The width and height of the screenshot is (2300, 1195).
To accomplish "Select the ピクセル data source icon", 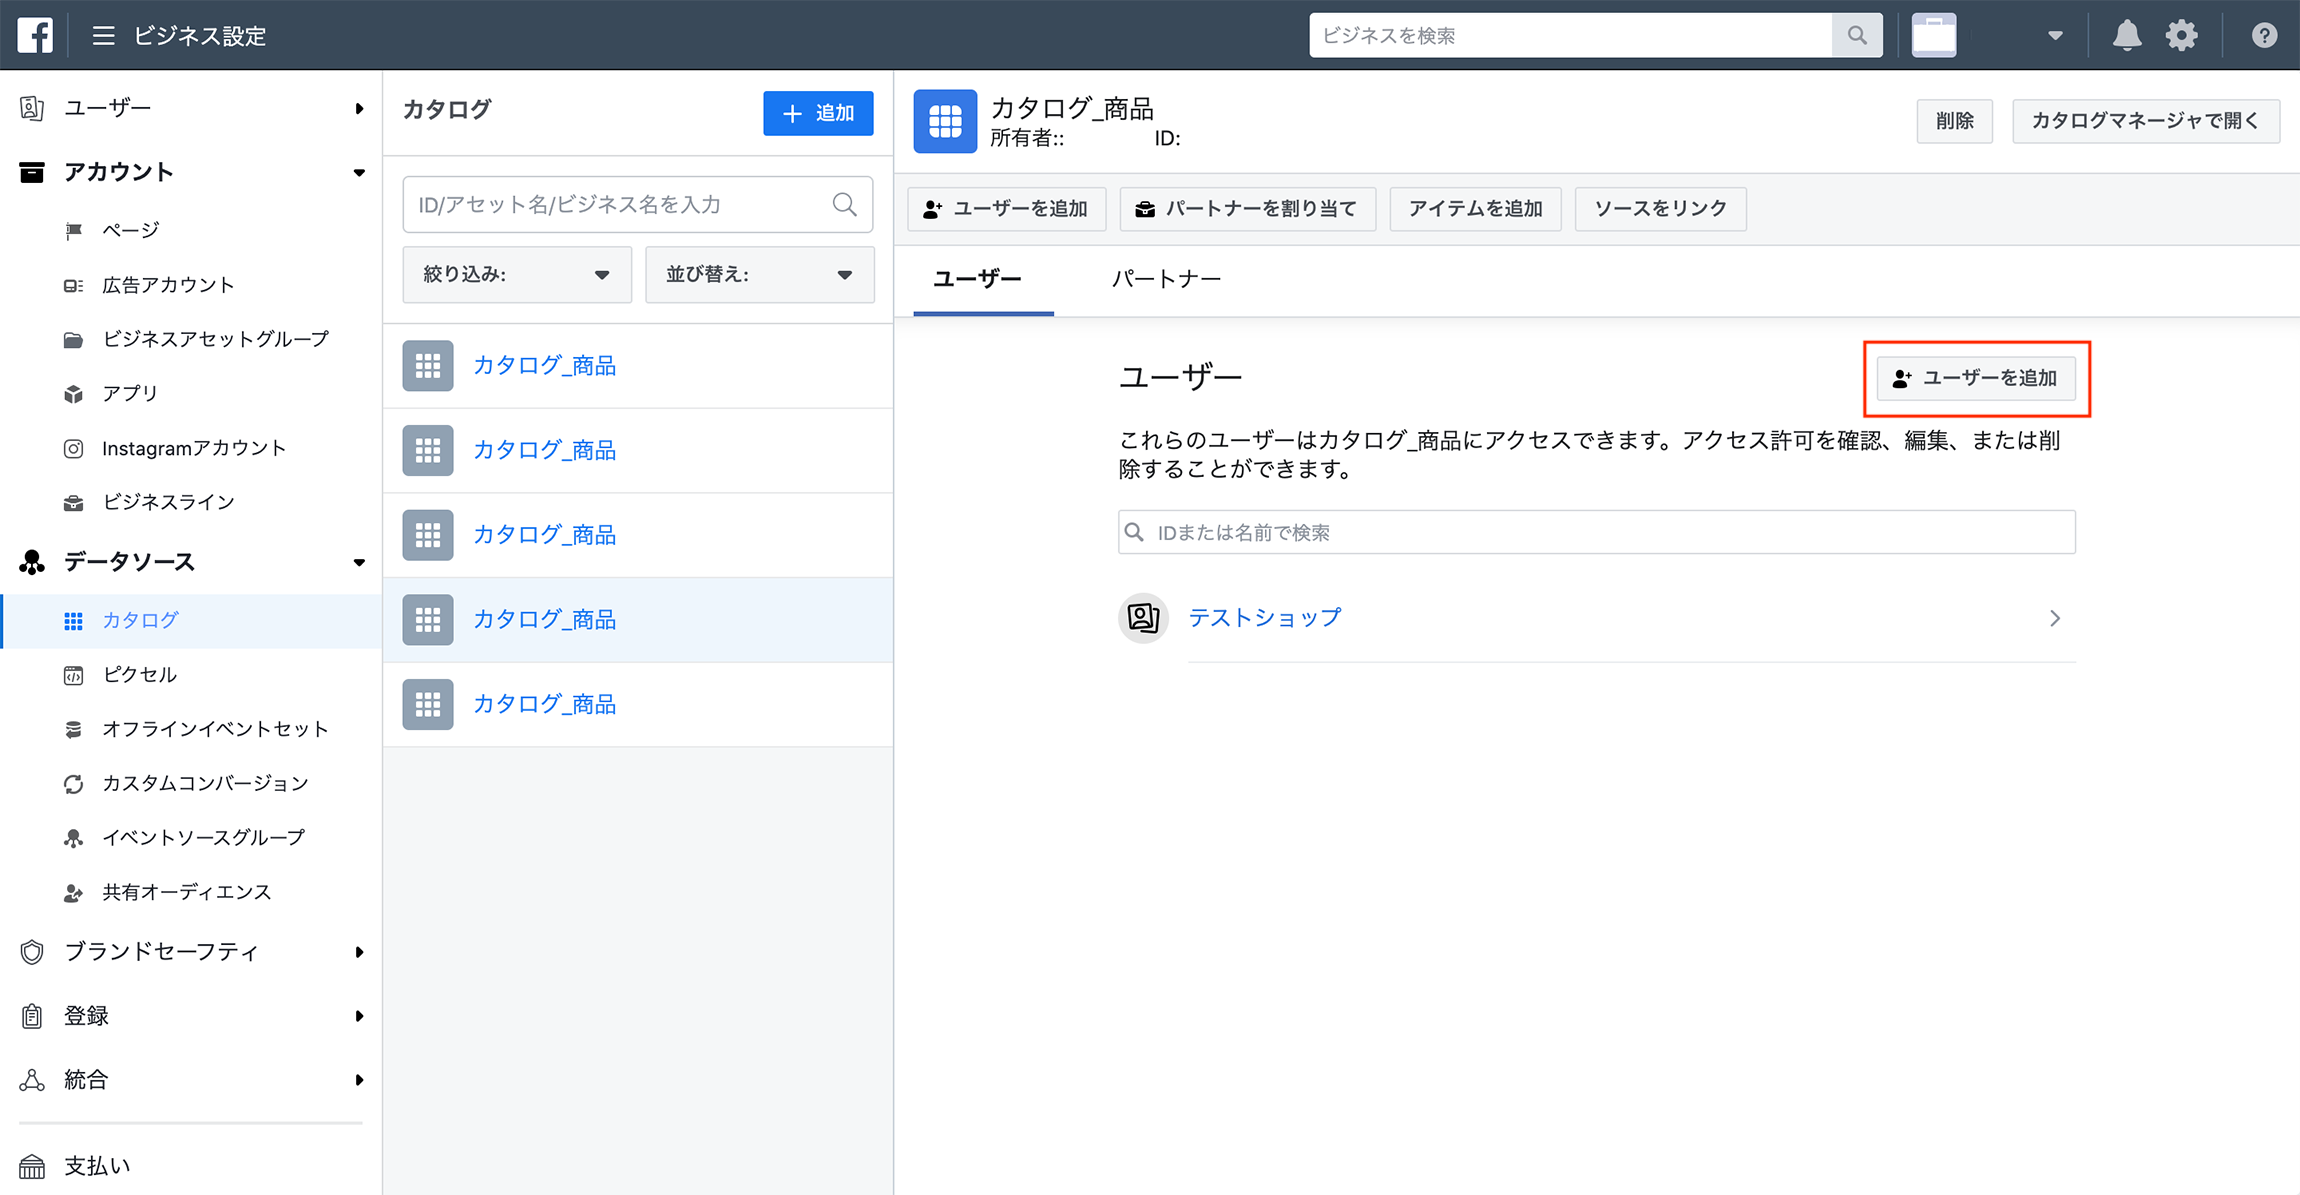I will pyautogui.click(x=73, y=674).
